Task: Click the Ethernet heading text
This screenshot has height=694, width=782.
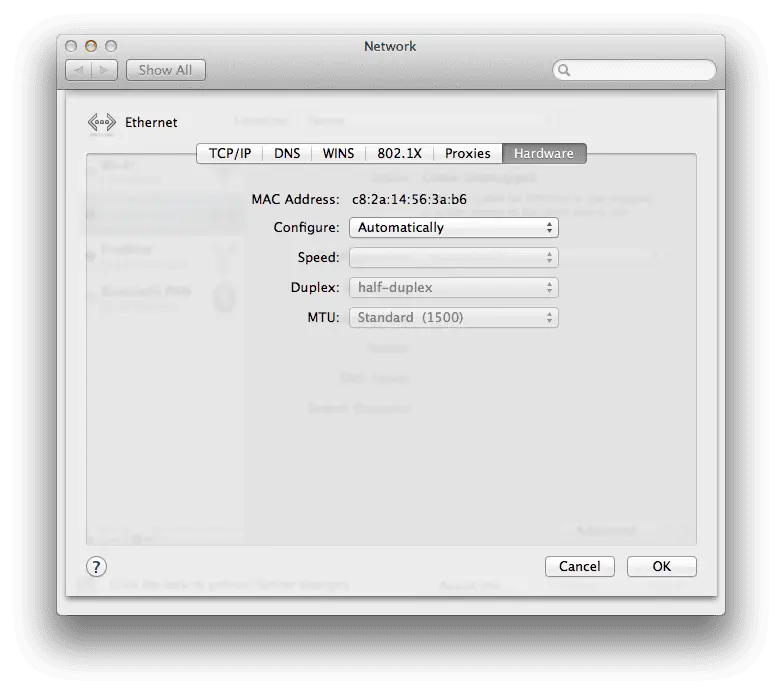Action: coord(151,122)
